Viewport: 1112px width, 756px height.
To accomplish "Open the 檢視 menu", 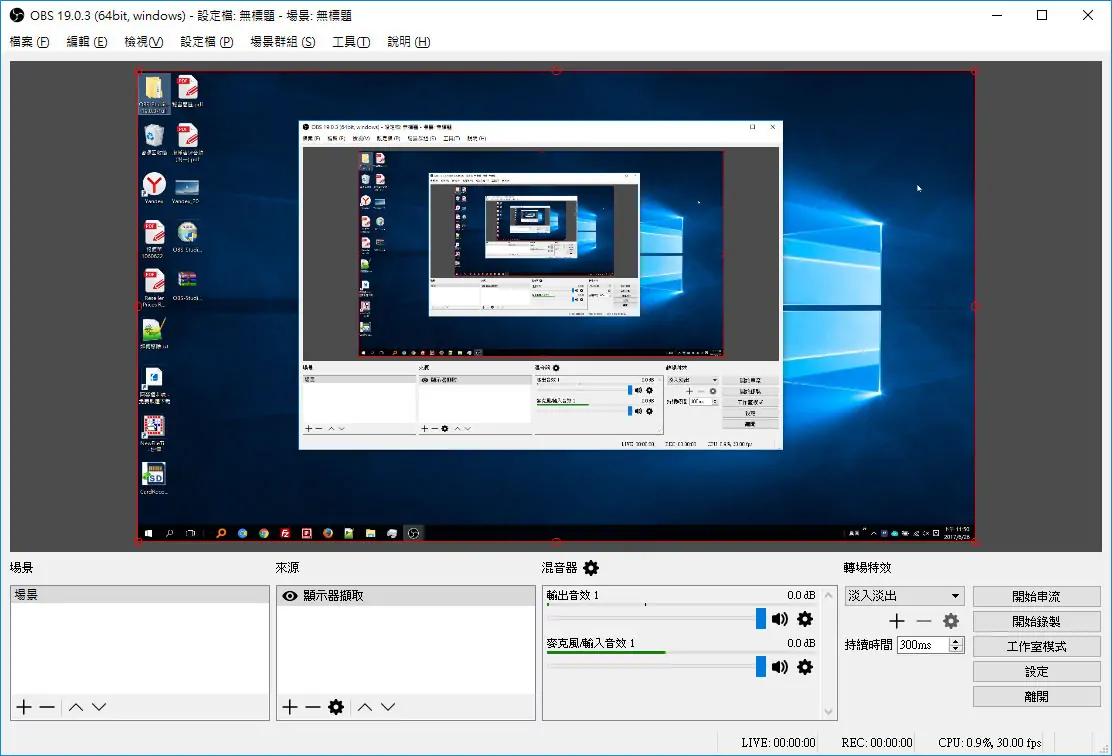I will click(x=143, y=42).
